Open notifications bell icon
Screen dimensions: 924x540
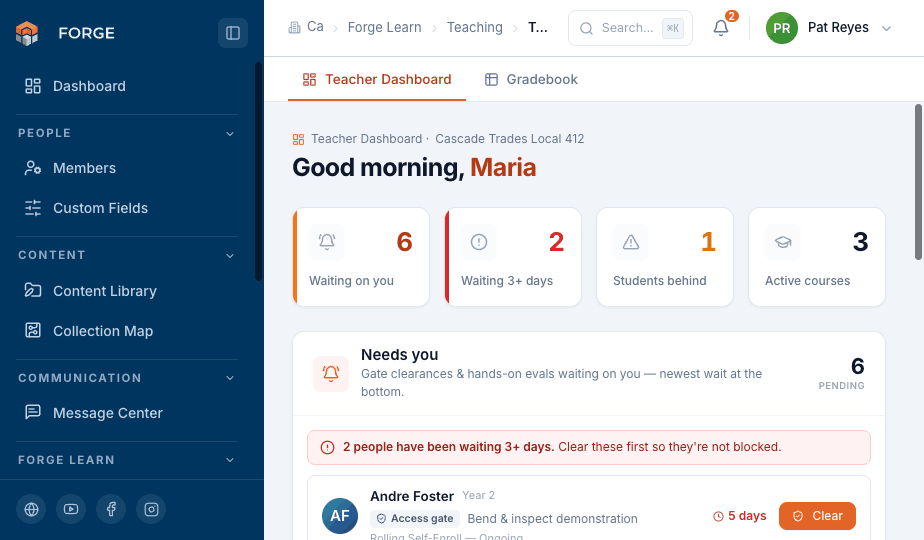721,28
